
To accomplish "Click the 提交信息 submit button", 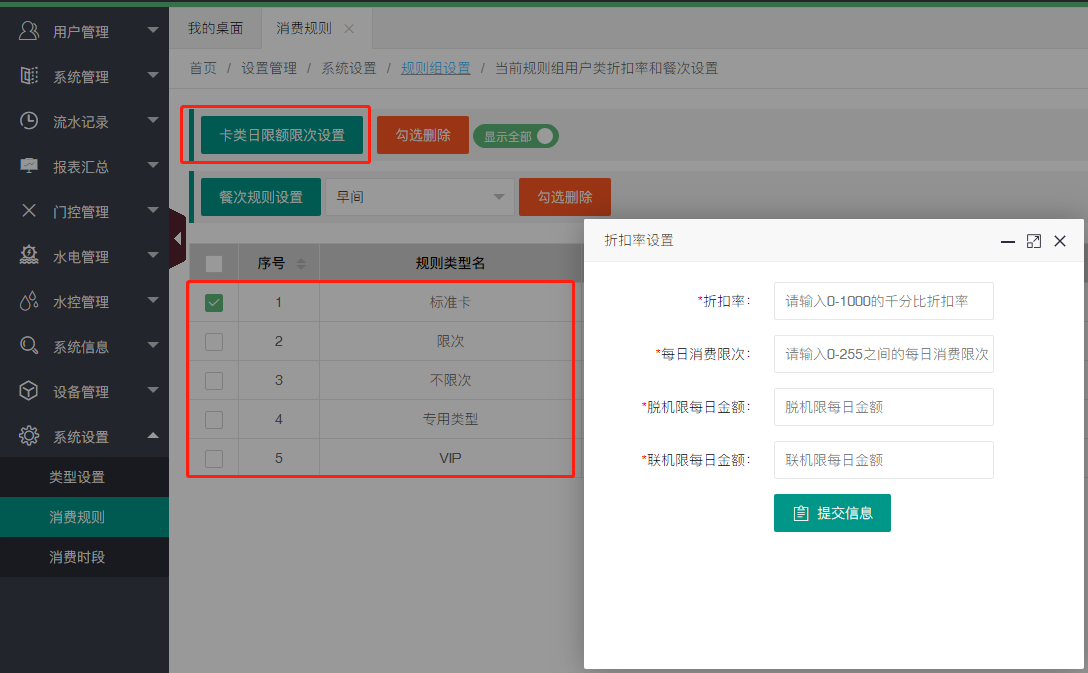I will coord(832,512).
